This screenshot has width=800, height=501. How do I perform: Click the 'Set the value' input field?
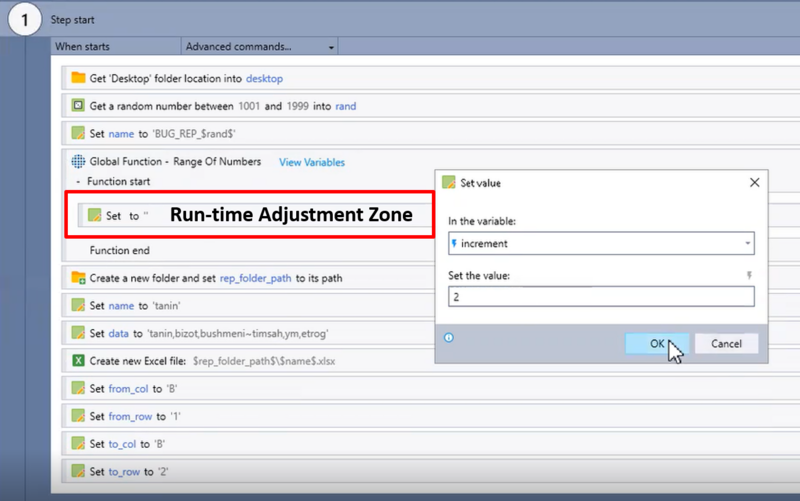(601, 296)
